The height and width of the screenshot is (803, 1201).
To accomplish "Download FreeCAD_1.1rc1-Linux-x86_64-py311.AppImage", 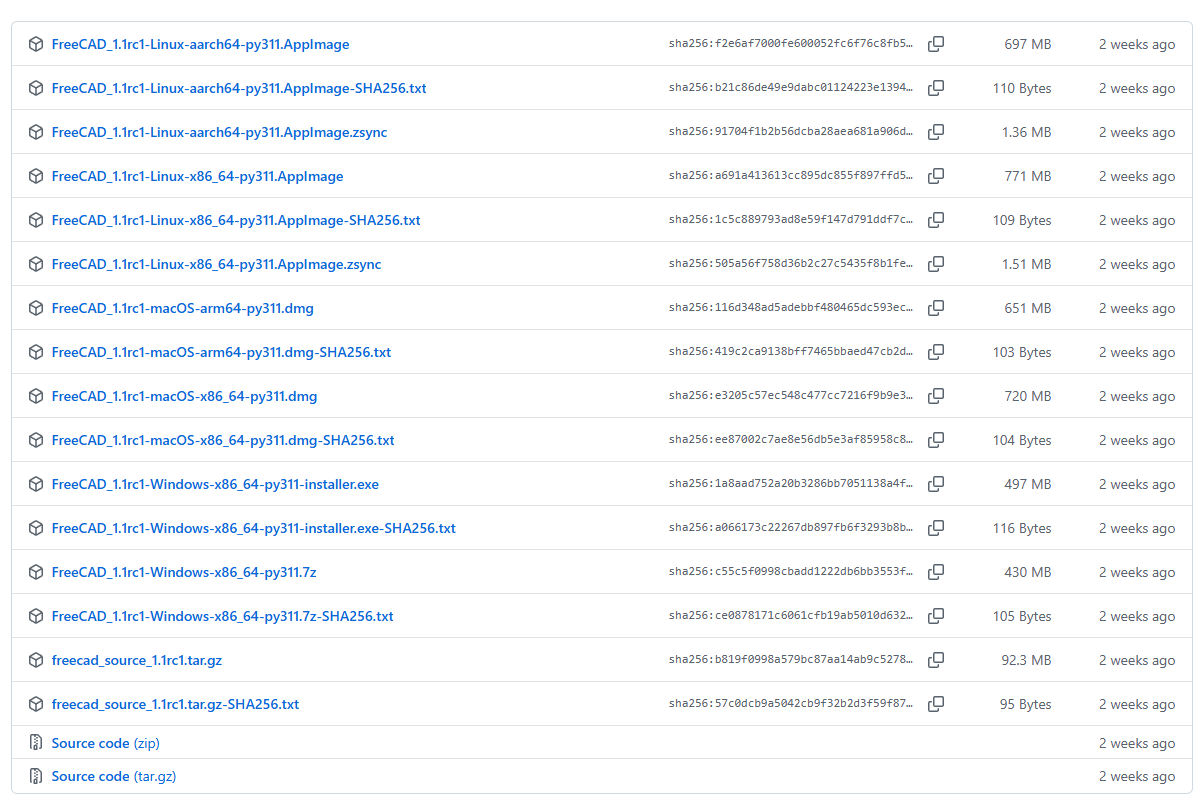I will (x=198, y=176).
